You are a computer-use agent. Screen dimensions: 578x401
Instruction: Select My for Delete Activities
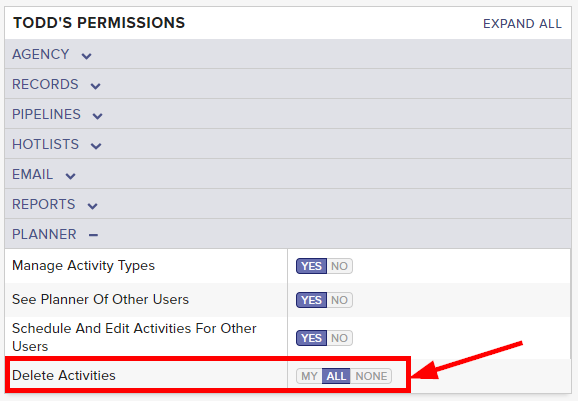[309, 376]
